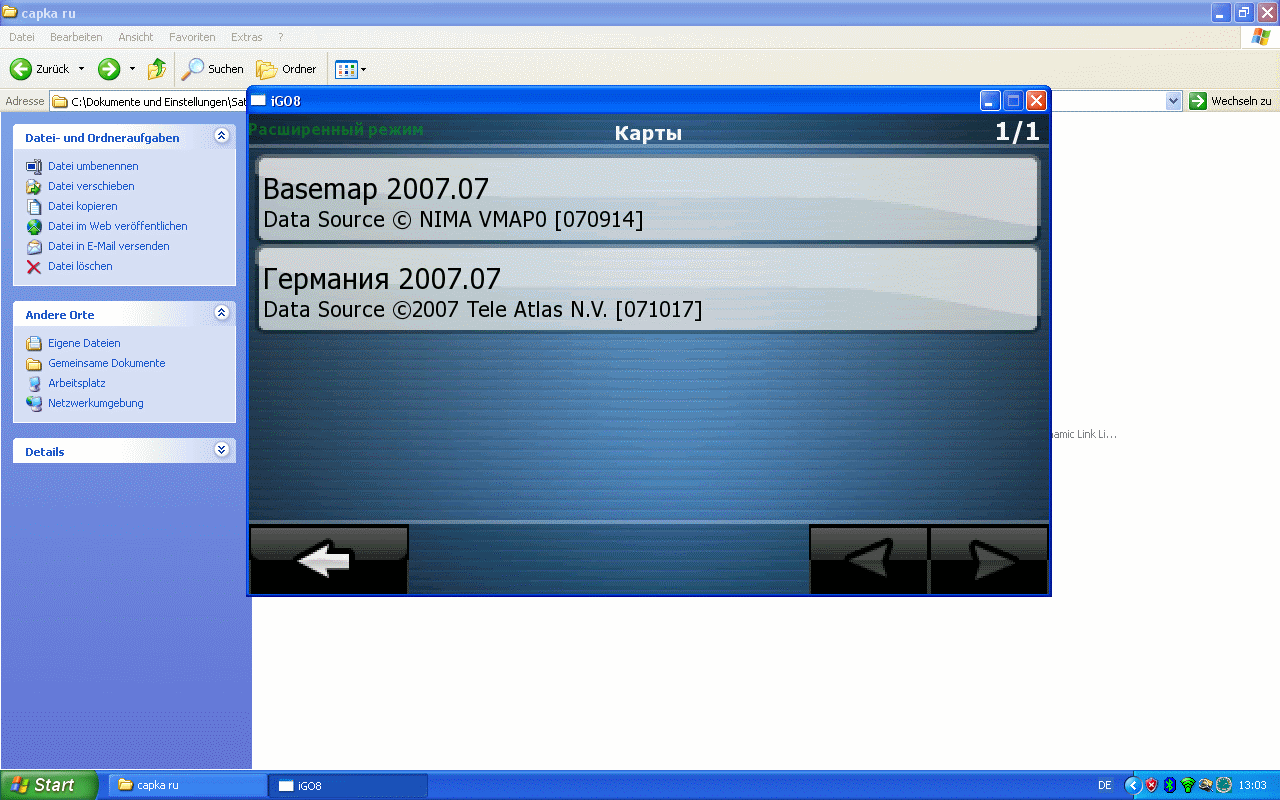Expand the Details panel

point(221,451)
